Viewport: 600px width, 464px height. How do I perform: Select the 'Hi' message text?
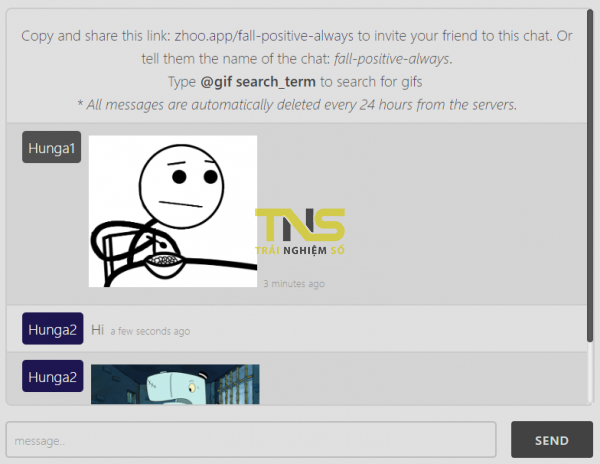pyautogui.click(x=98, y=329)
